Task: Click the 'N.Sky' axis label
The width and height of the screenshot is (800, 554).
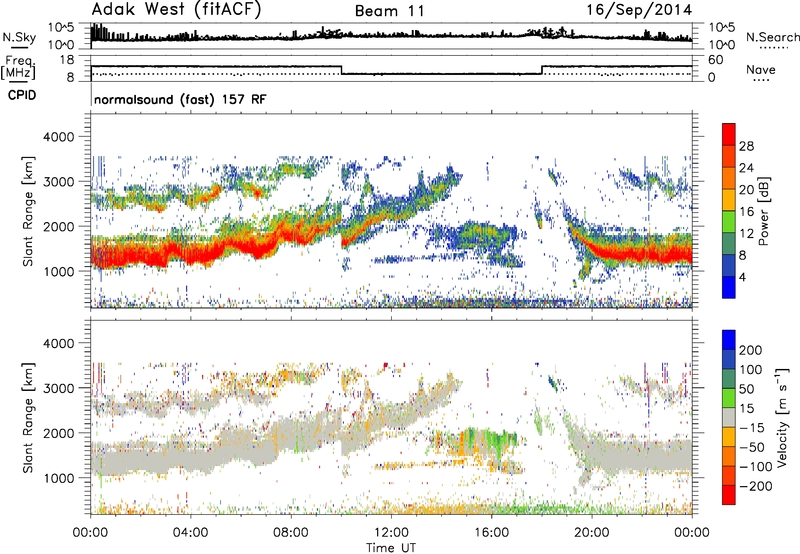Action: [19, 37]
